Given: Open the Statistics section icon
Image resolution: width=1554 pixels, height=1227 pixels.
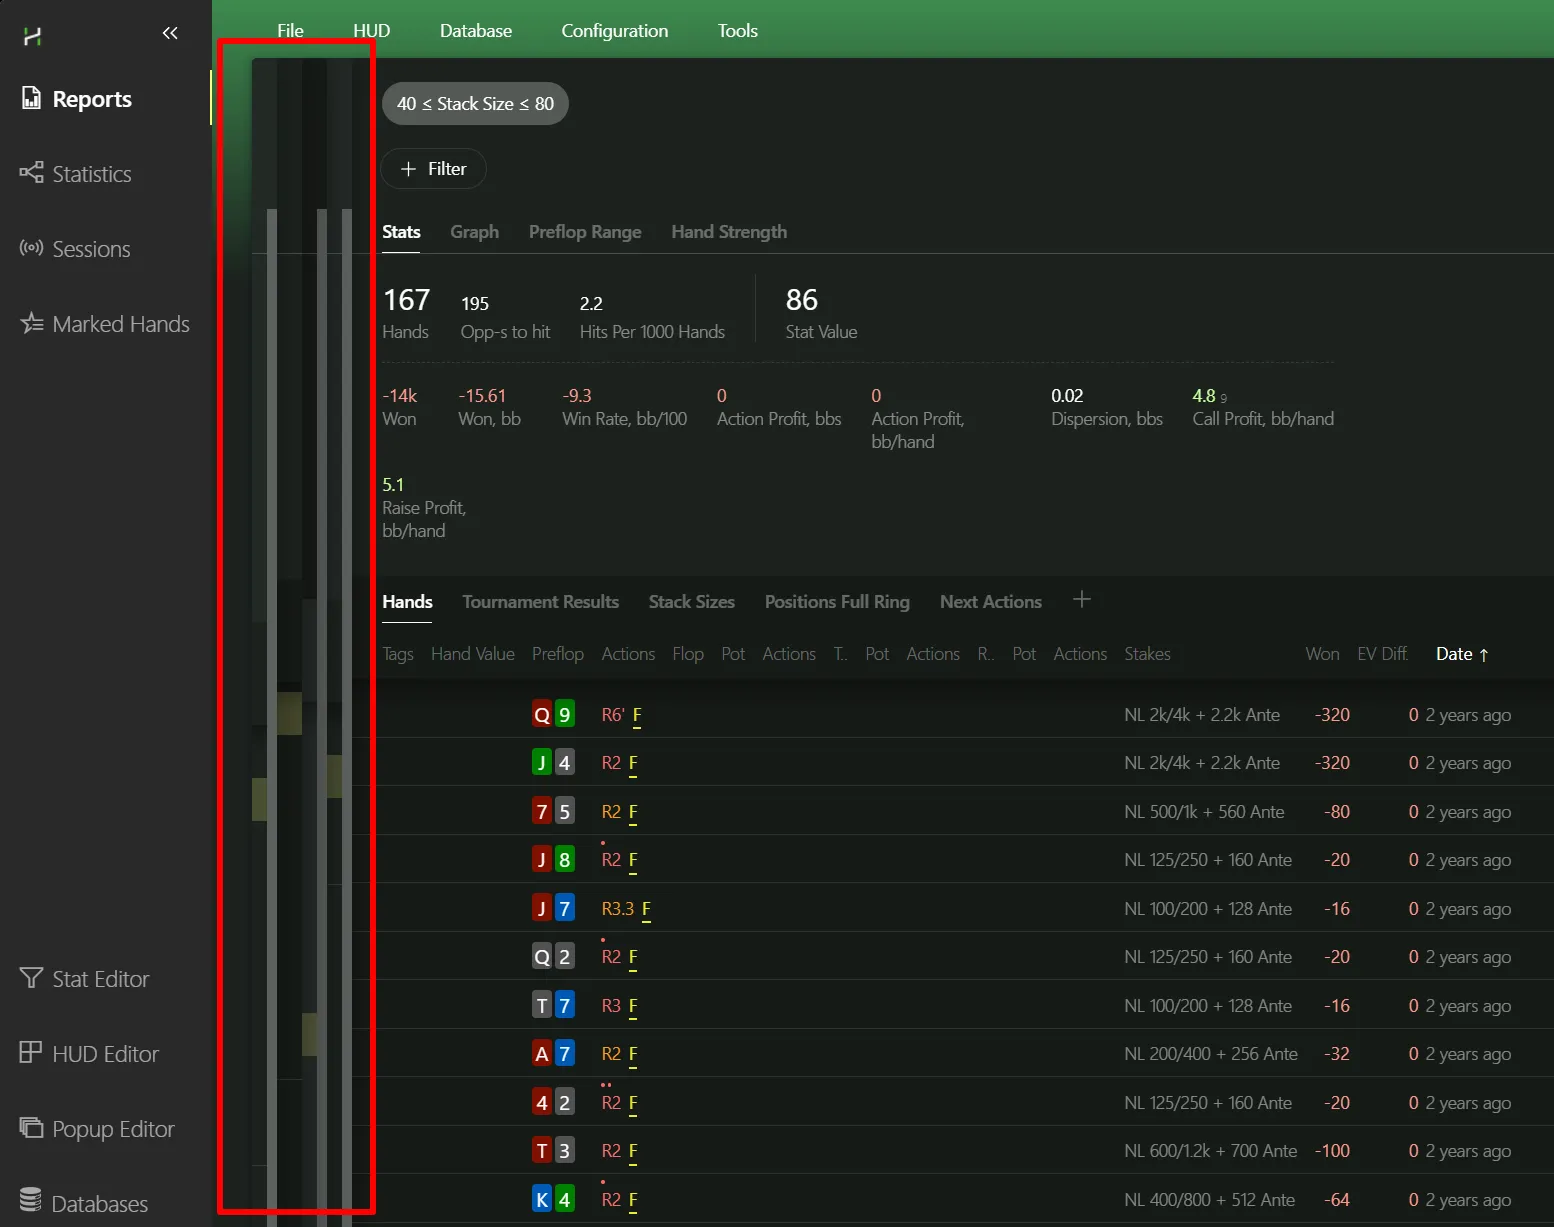Looking at the screenshot, I should pos(32,173).
